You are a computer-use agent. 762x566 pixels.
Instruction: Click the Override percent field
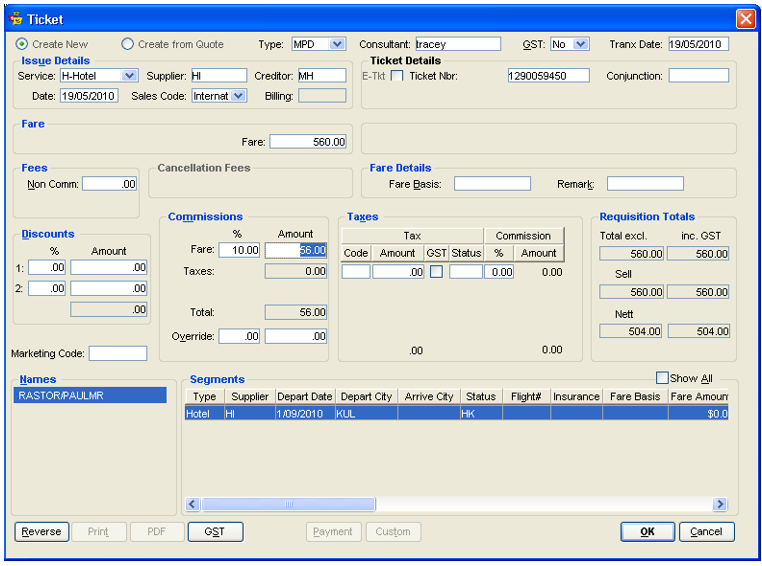click(x=239, y=336)
